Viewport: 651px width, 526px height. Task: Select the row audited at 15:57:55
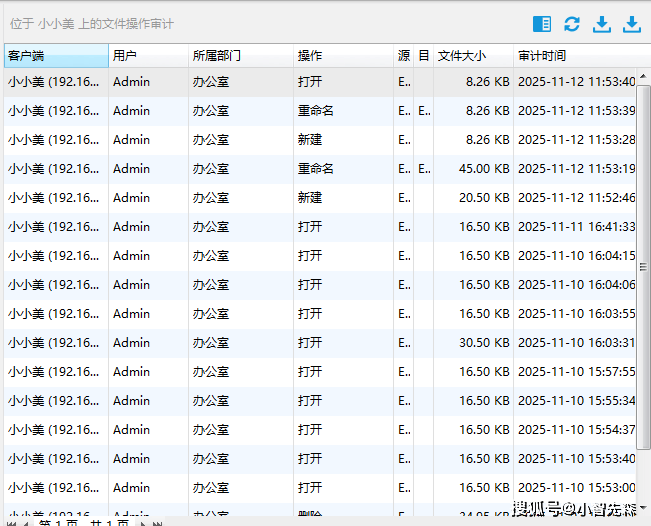click(320, 372)
